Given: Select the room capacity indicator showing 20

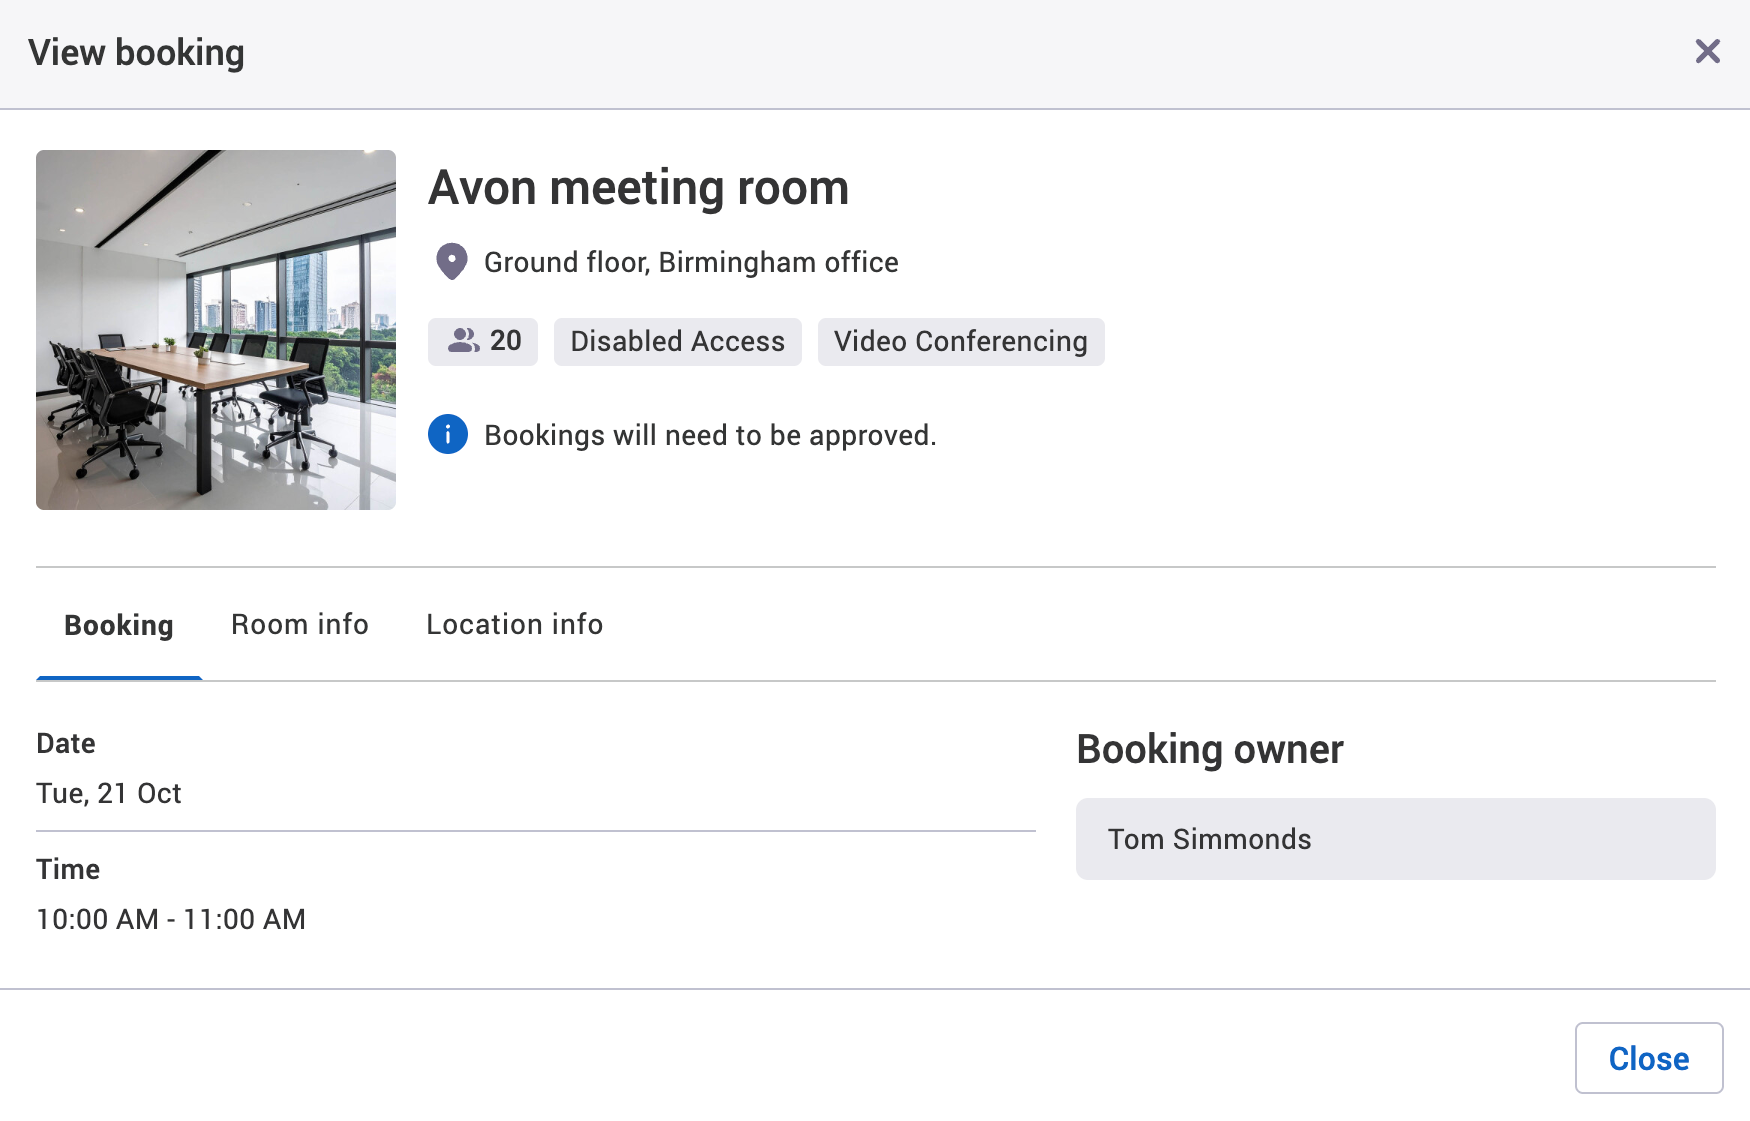Looking at the screenshot, I should tap(483, 341).
